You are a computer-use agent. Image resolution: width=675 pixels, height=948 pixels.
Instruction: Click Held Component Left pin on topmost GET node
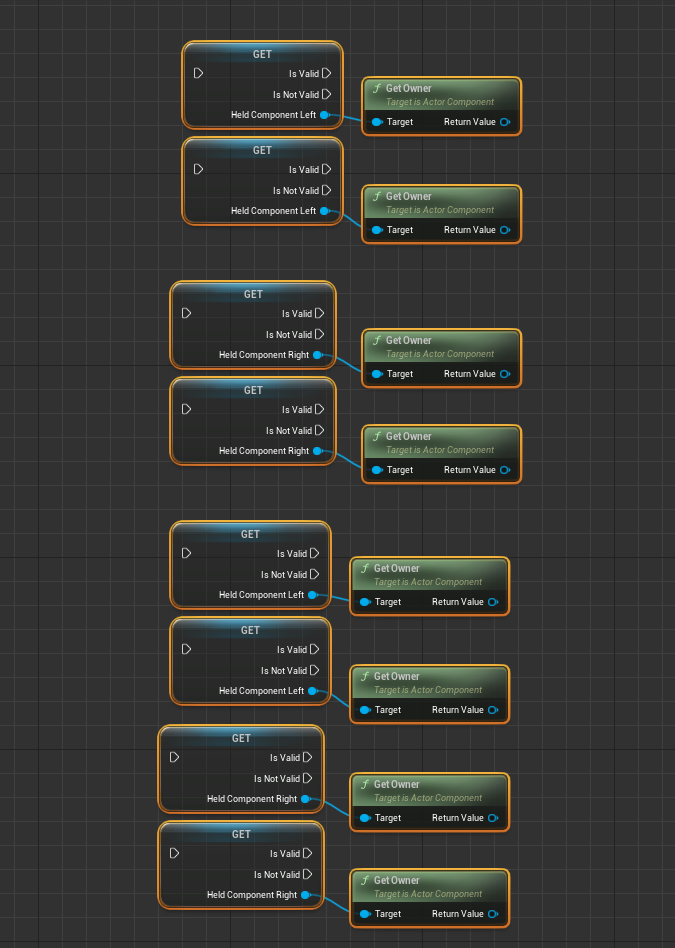coord(325,115)
